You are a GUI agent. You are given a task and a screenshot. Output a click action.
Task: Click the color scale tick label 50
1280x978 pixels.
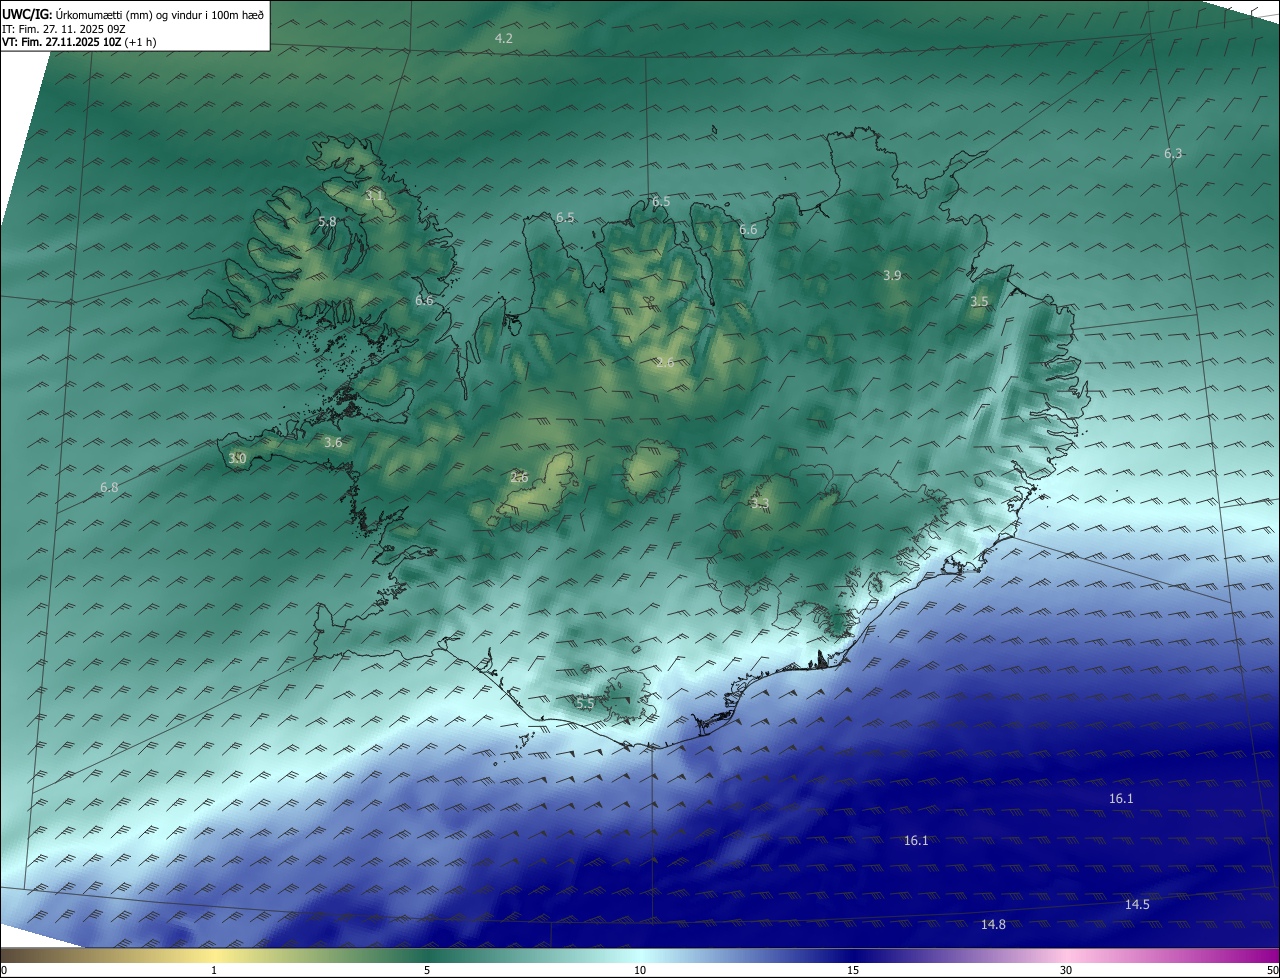pos(1272,970)
